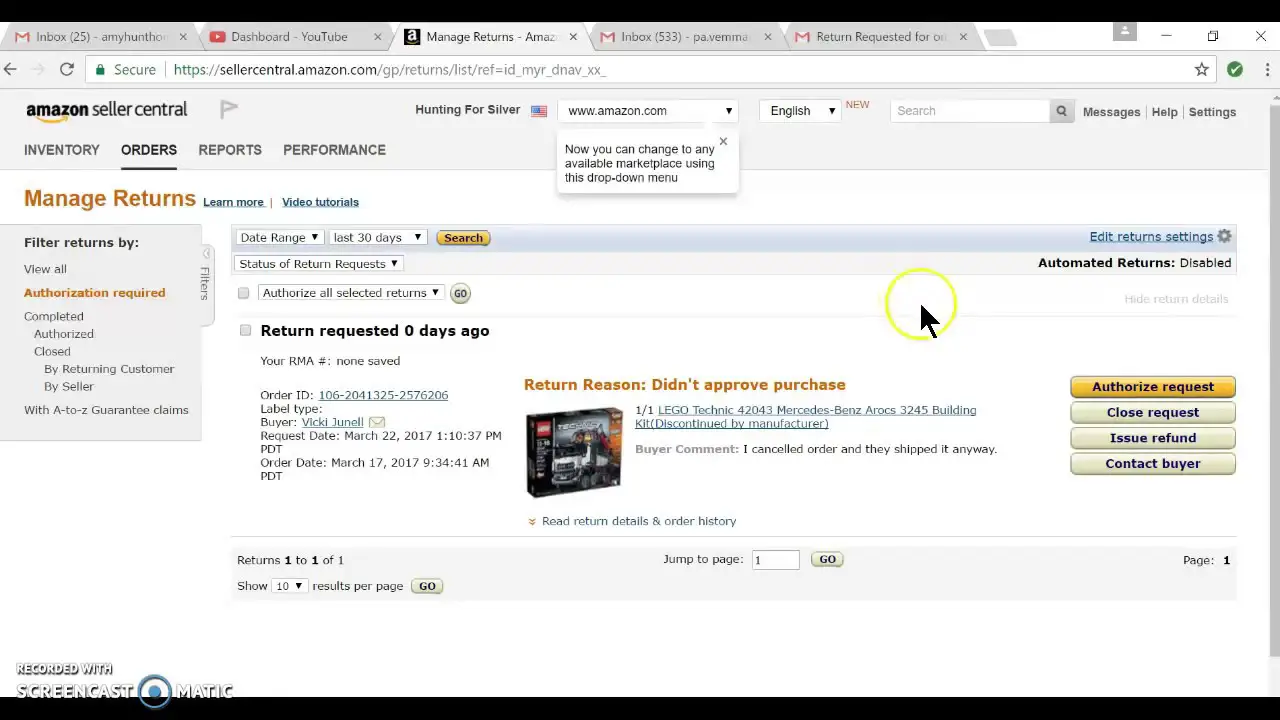Click the Issue refund button
Screen dimensions: 1280x720
1153,438
